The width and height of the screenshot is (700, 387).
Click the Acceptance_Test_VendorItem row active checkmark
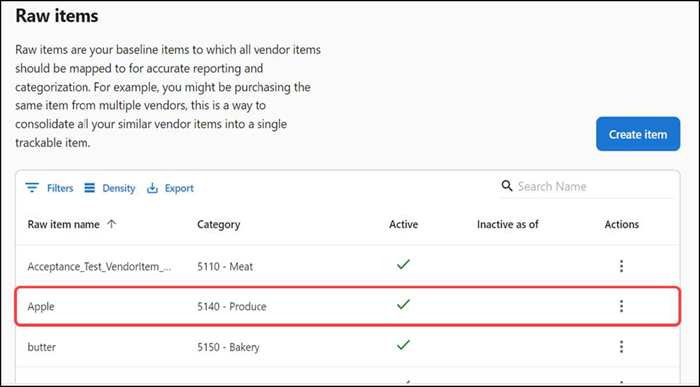pyautogui.click(x=403, y=264)
